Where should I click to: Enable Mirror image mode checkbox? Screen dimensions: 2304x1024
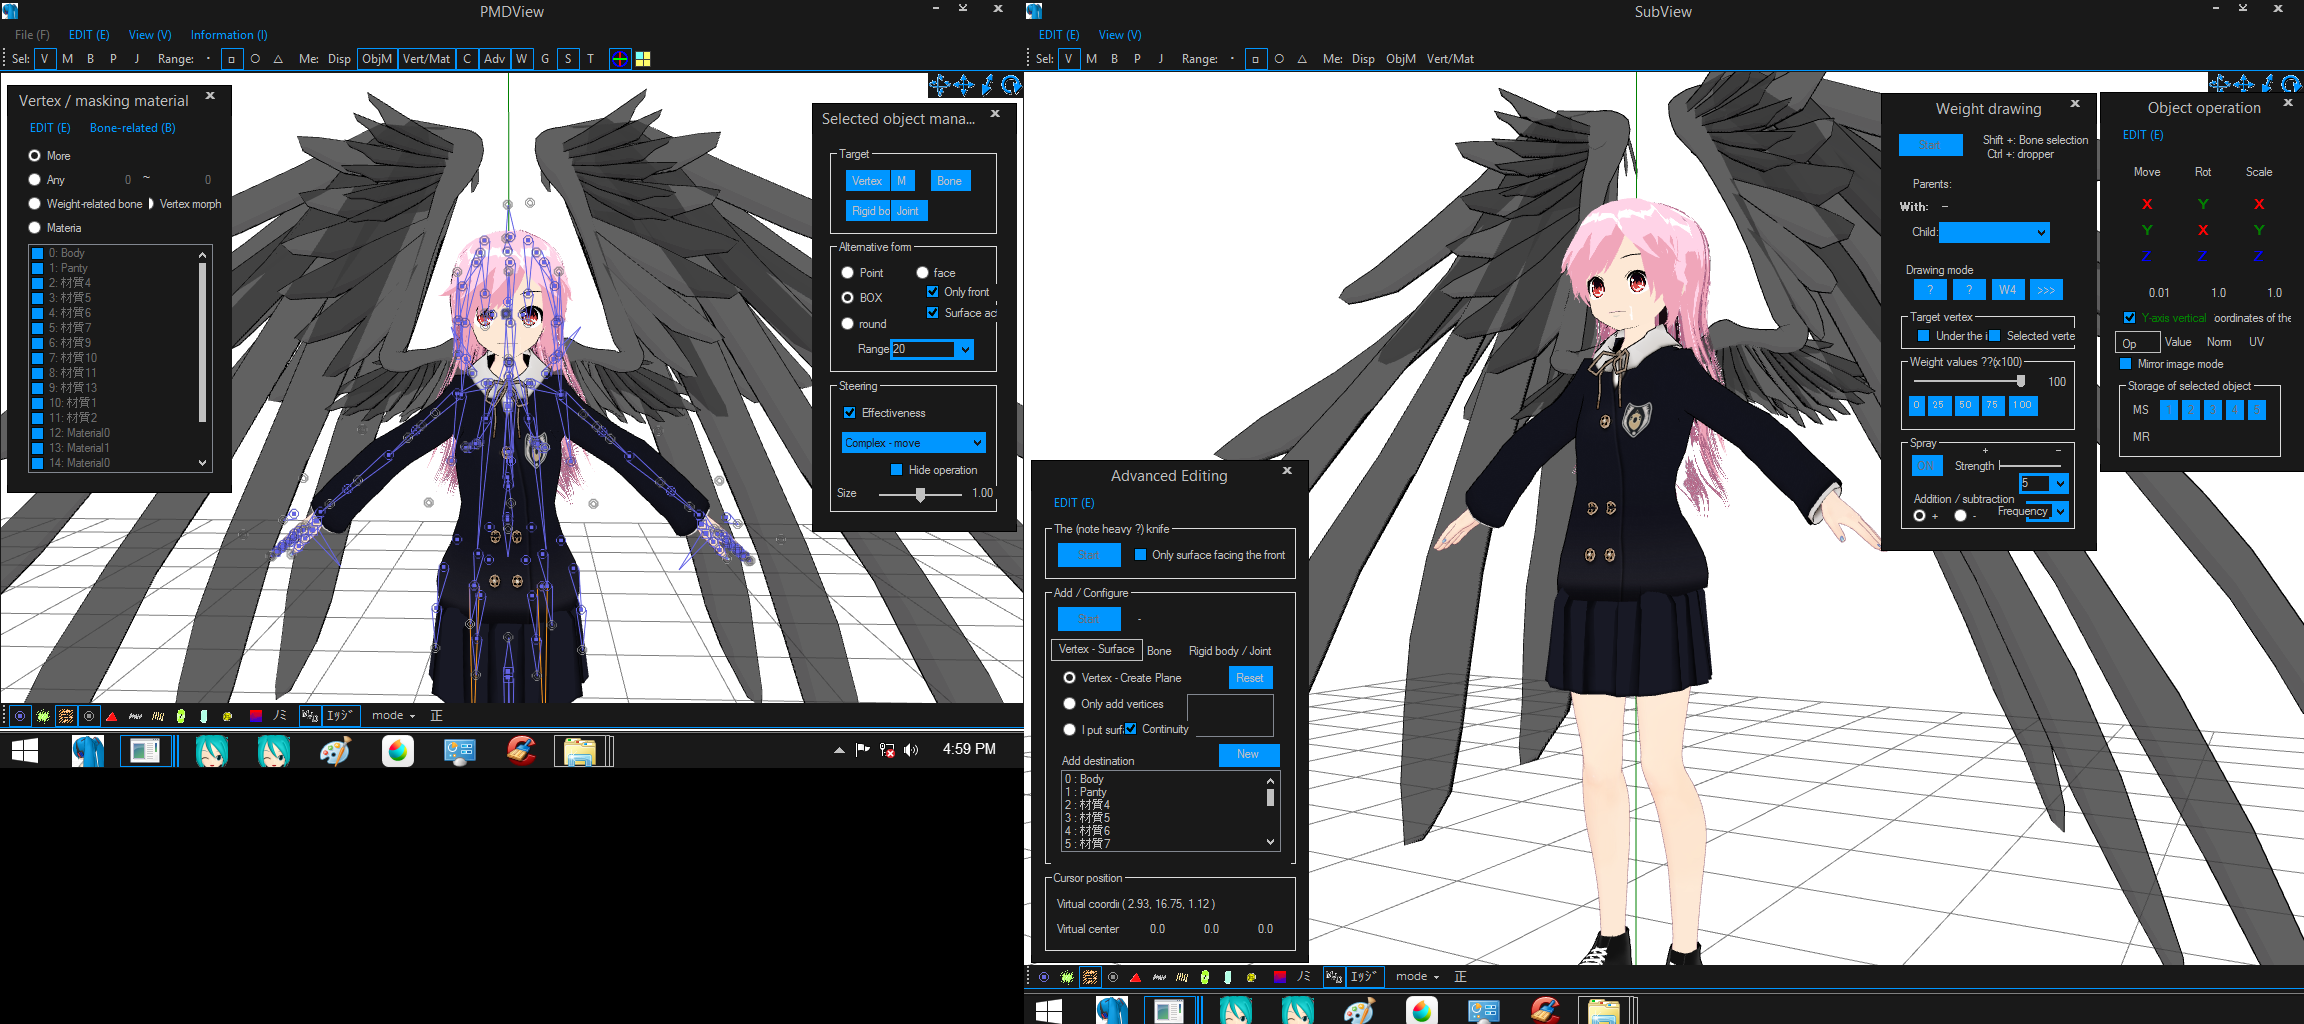[x=2125, y=364]
